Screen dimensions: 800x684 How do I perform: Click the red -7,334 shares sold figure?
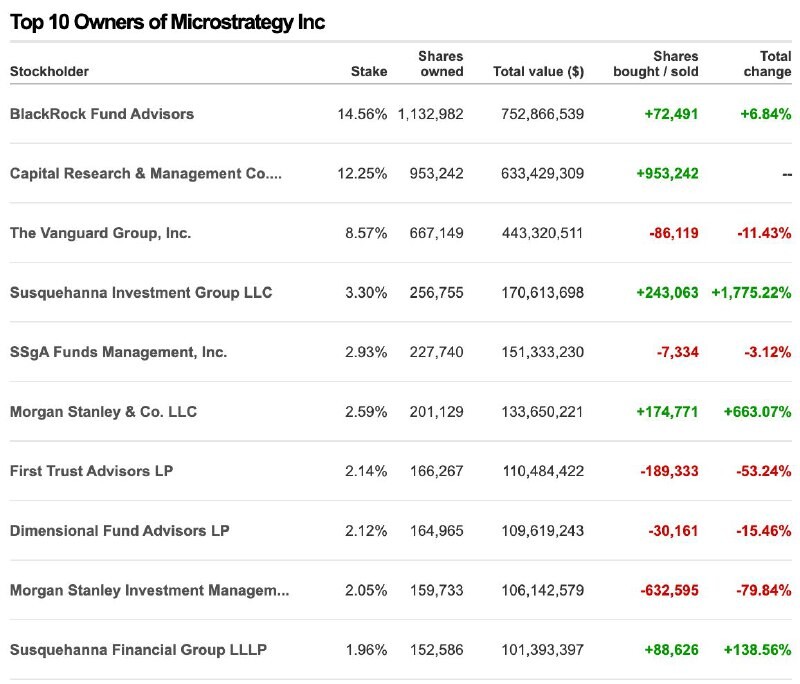(678, 352)
